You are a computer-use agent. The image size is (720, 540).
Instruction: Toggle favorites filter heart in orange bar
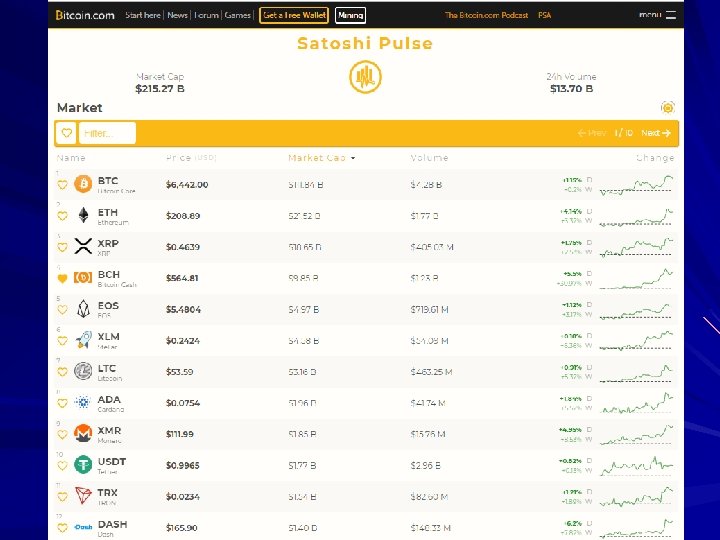(x=67, y=133)
